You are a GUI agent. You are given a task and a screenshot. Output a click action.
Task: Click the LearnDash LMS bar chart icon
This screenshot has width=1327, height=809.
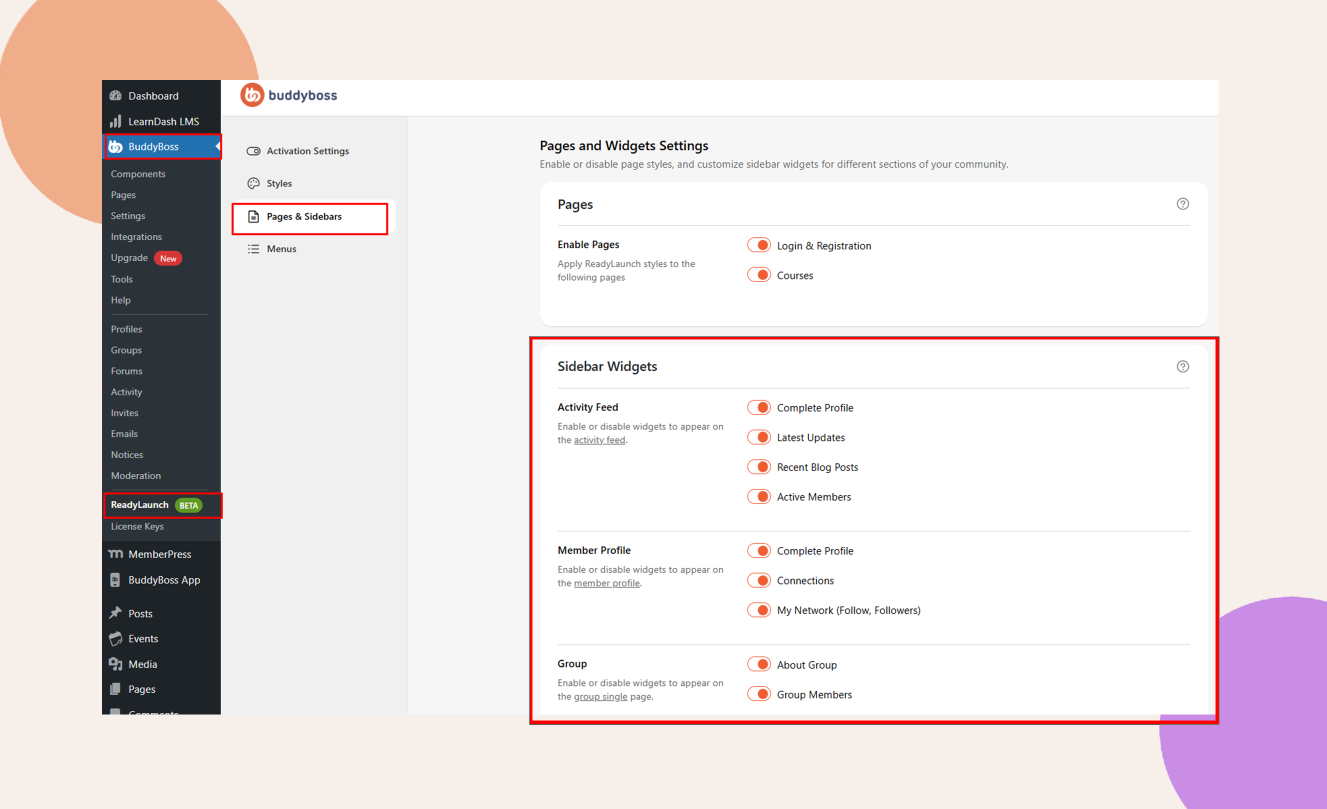115,121
